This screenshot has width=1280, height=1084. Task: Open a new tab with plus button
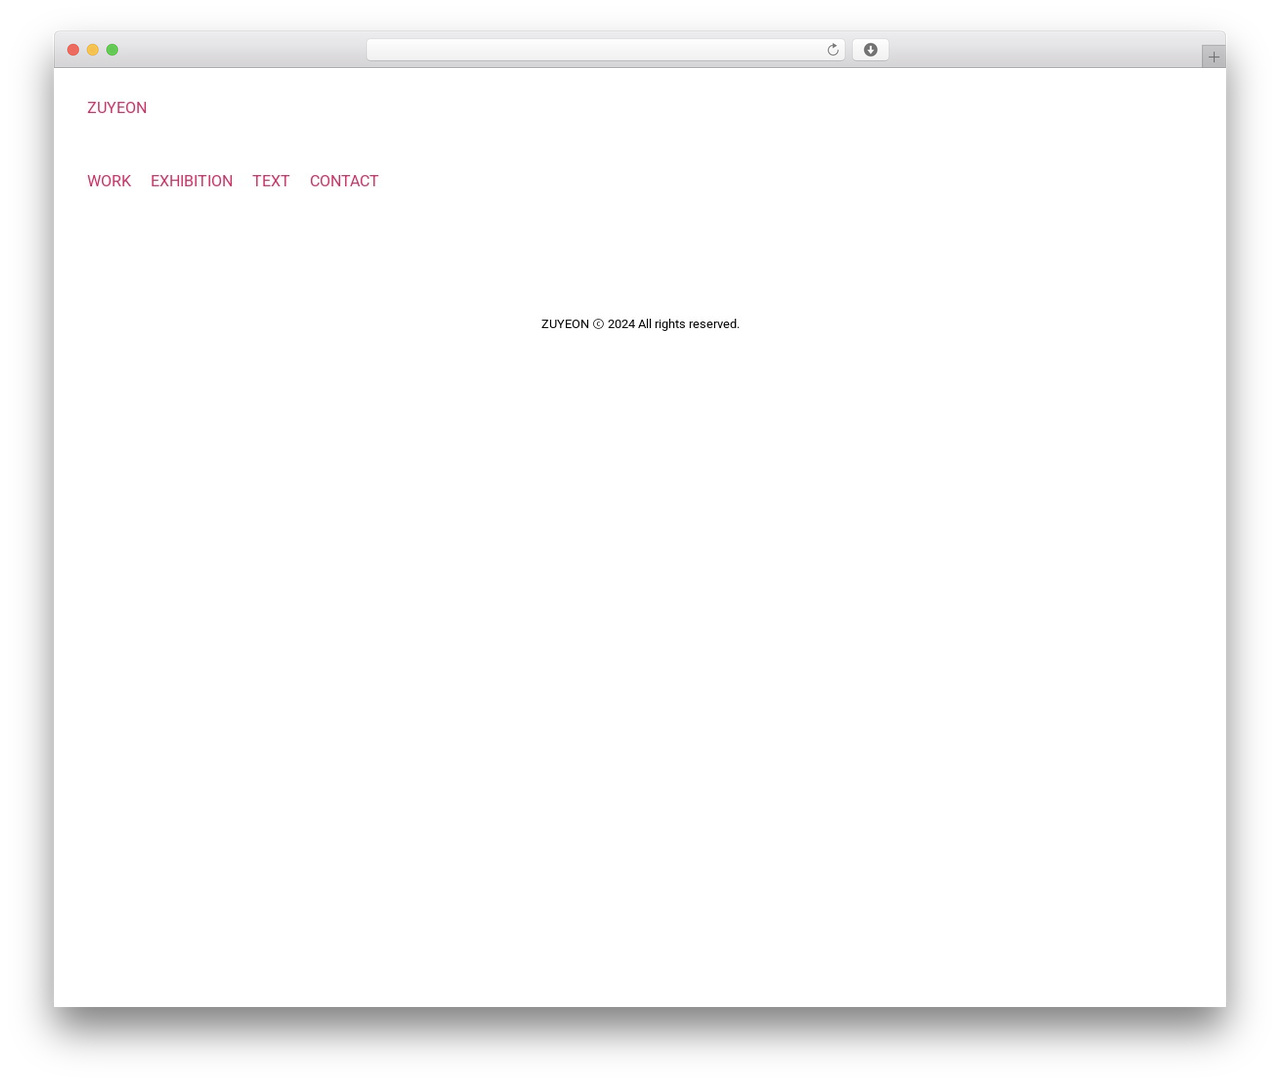point(1213,57)
